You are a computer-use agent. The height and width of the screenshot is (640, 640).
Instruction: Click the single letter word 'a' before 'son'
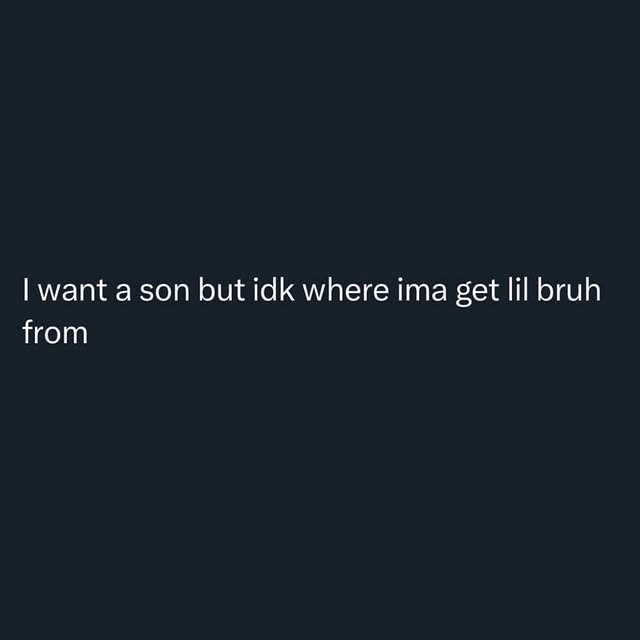(x=123, y=292)
